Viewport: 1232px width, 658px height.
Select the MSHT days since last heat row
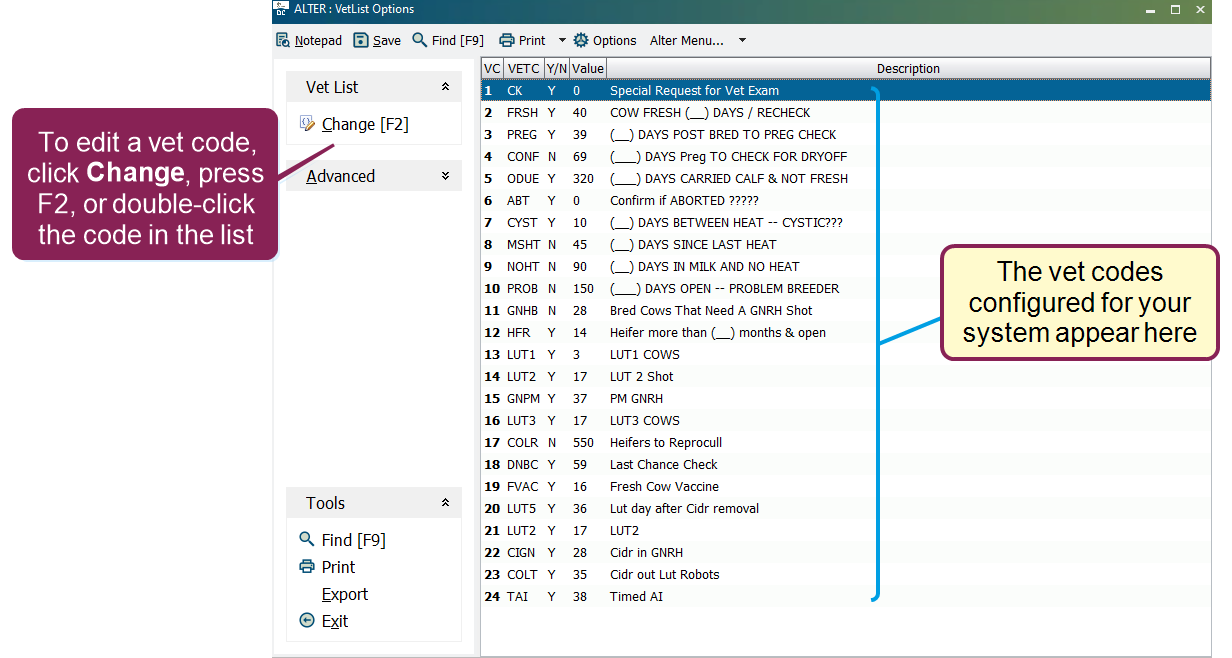[845, 245]
